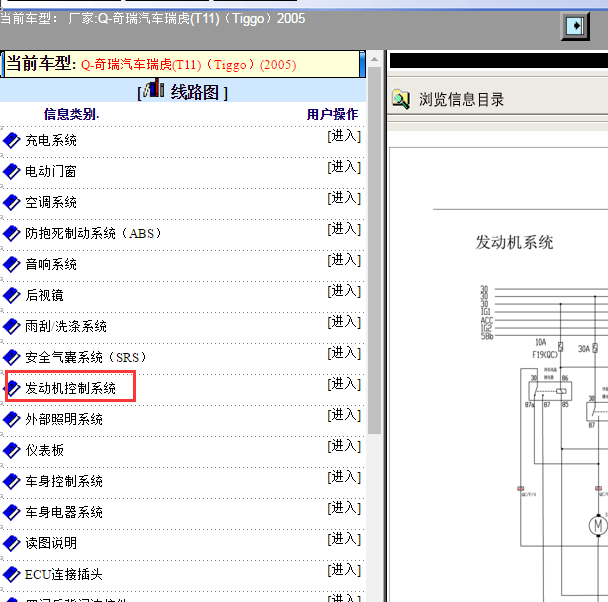Select 安全气囊系统（SRS）category text

(86, 357)
